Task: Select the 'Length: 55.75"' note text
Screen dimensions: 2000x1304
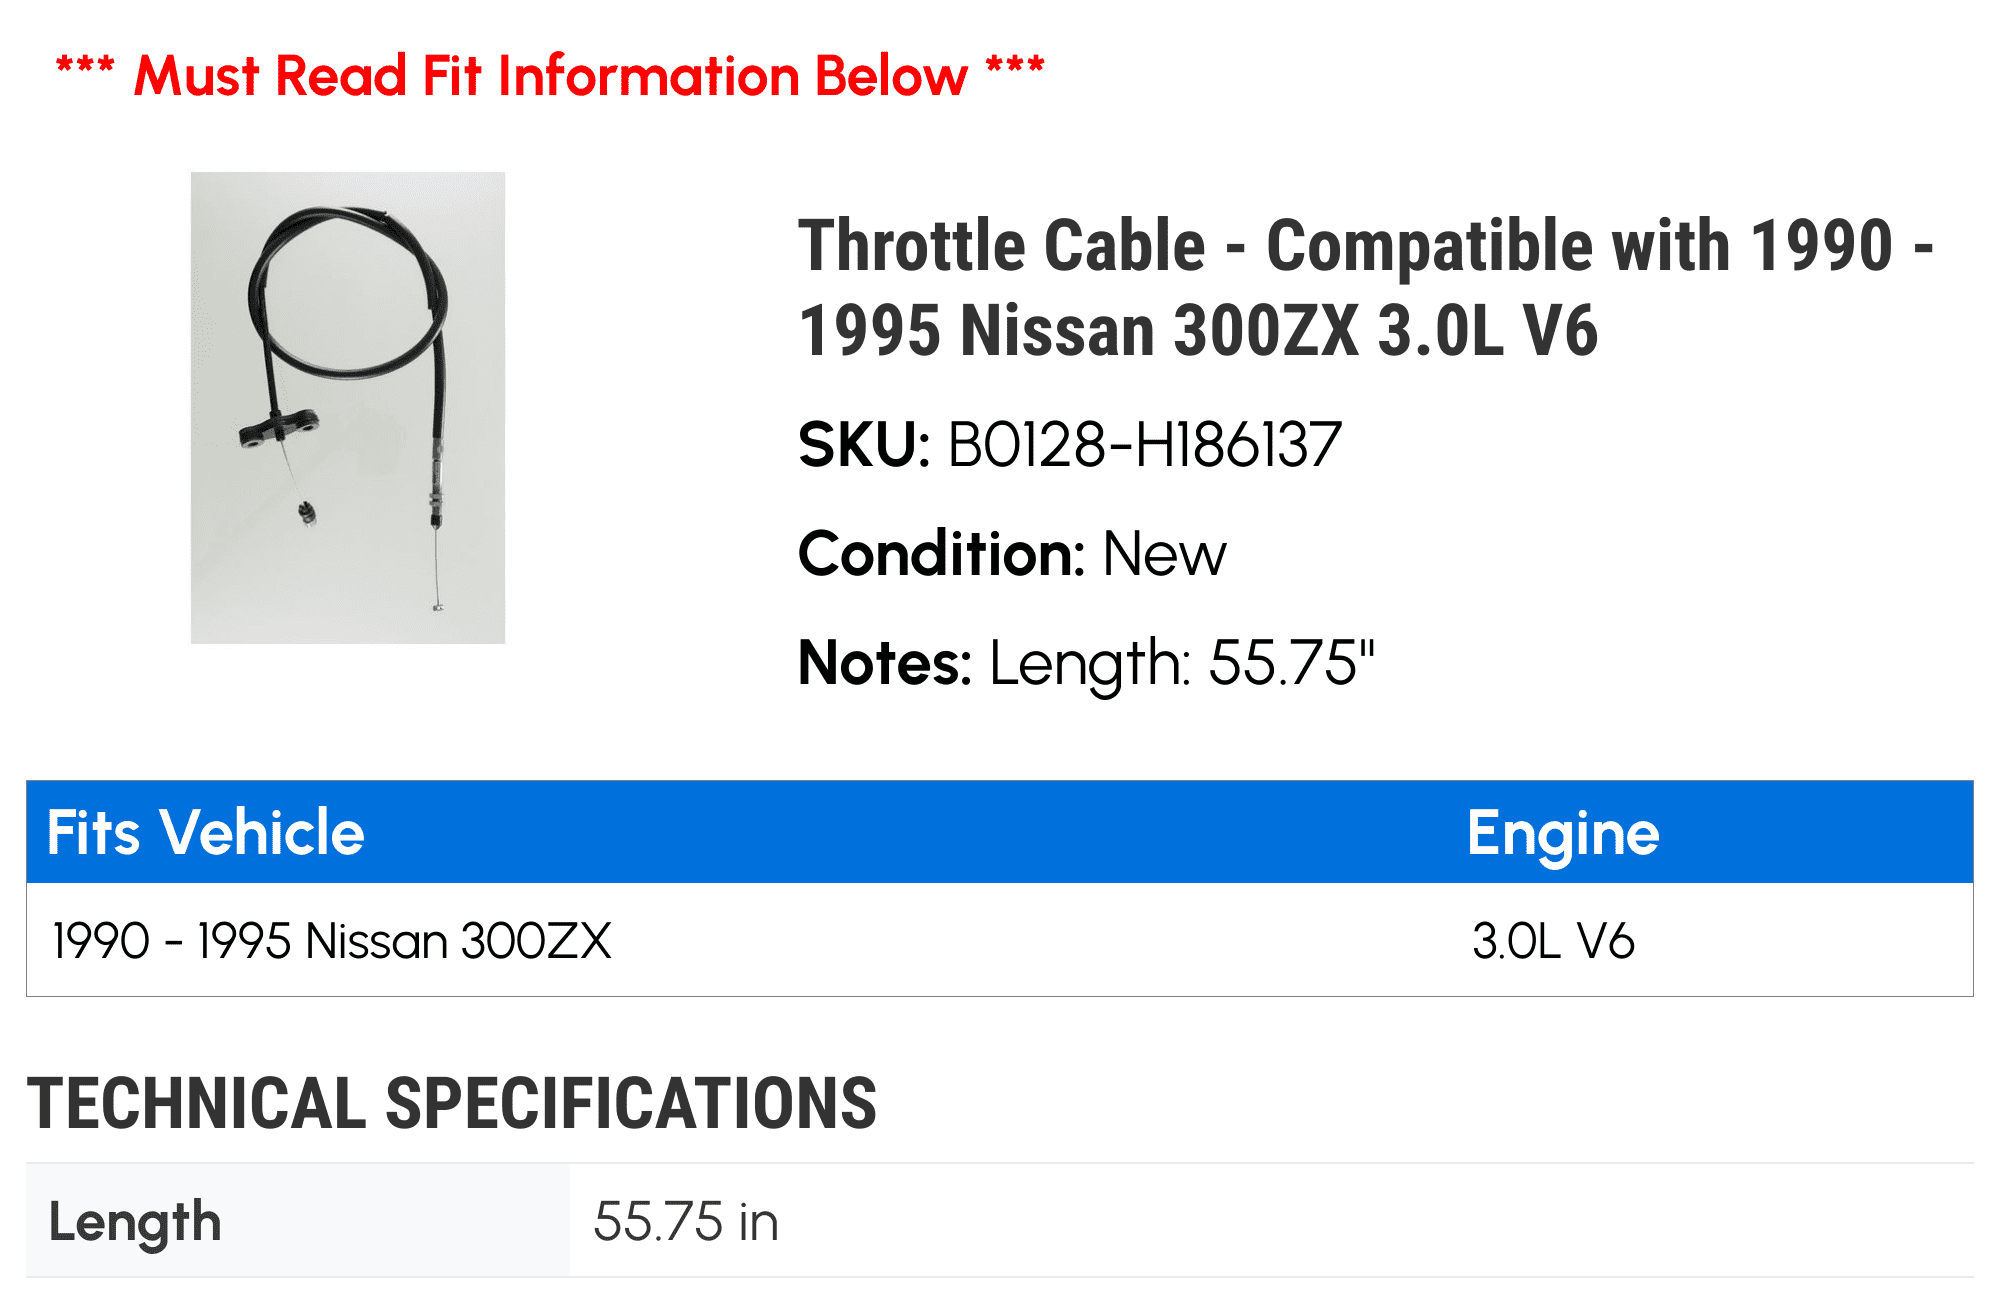Action: (x=1182, y=663)
